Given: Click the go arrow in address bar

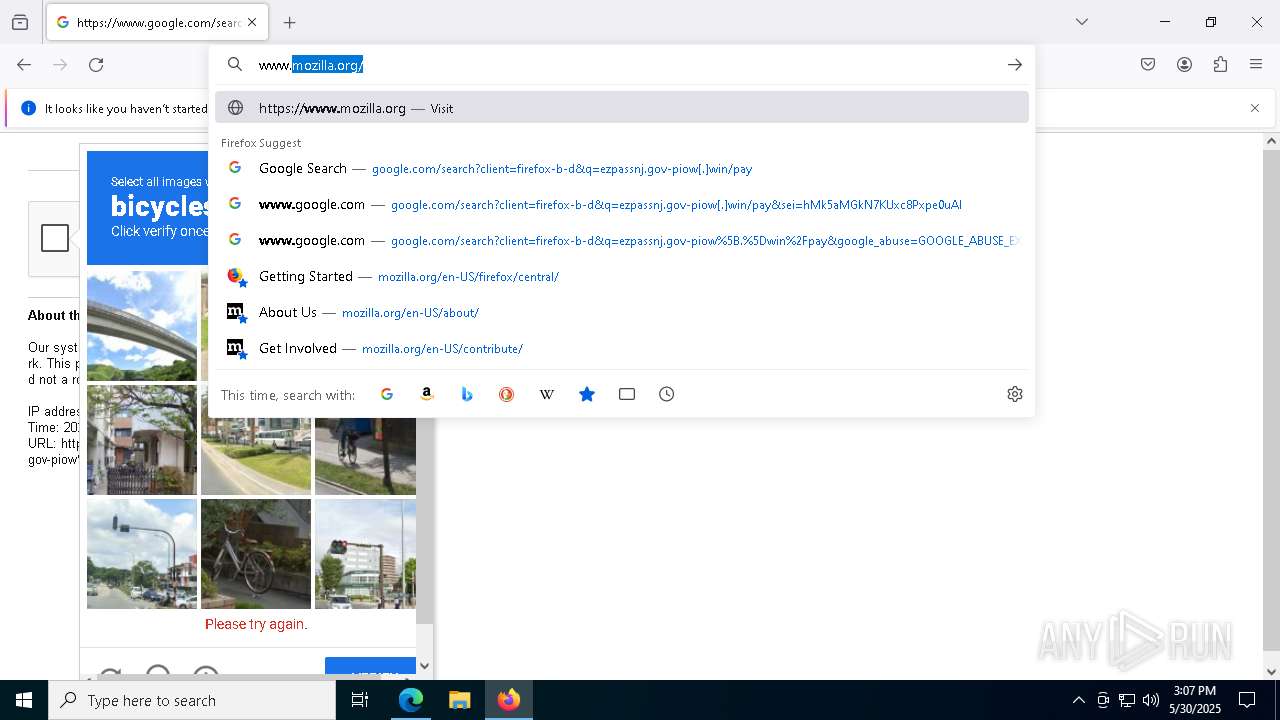Looking at the screenshot, I should click(x=1014, y=65).
